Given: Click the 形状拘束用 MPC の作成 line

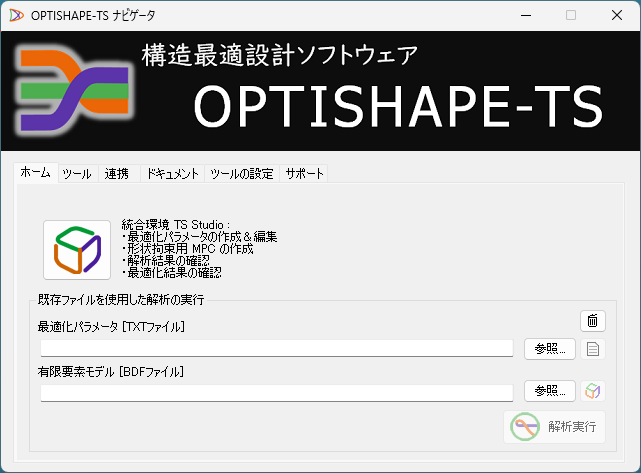Looking at the screenshot, I should coord(188,249).
